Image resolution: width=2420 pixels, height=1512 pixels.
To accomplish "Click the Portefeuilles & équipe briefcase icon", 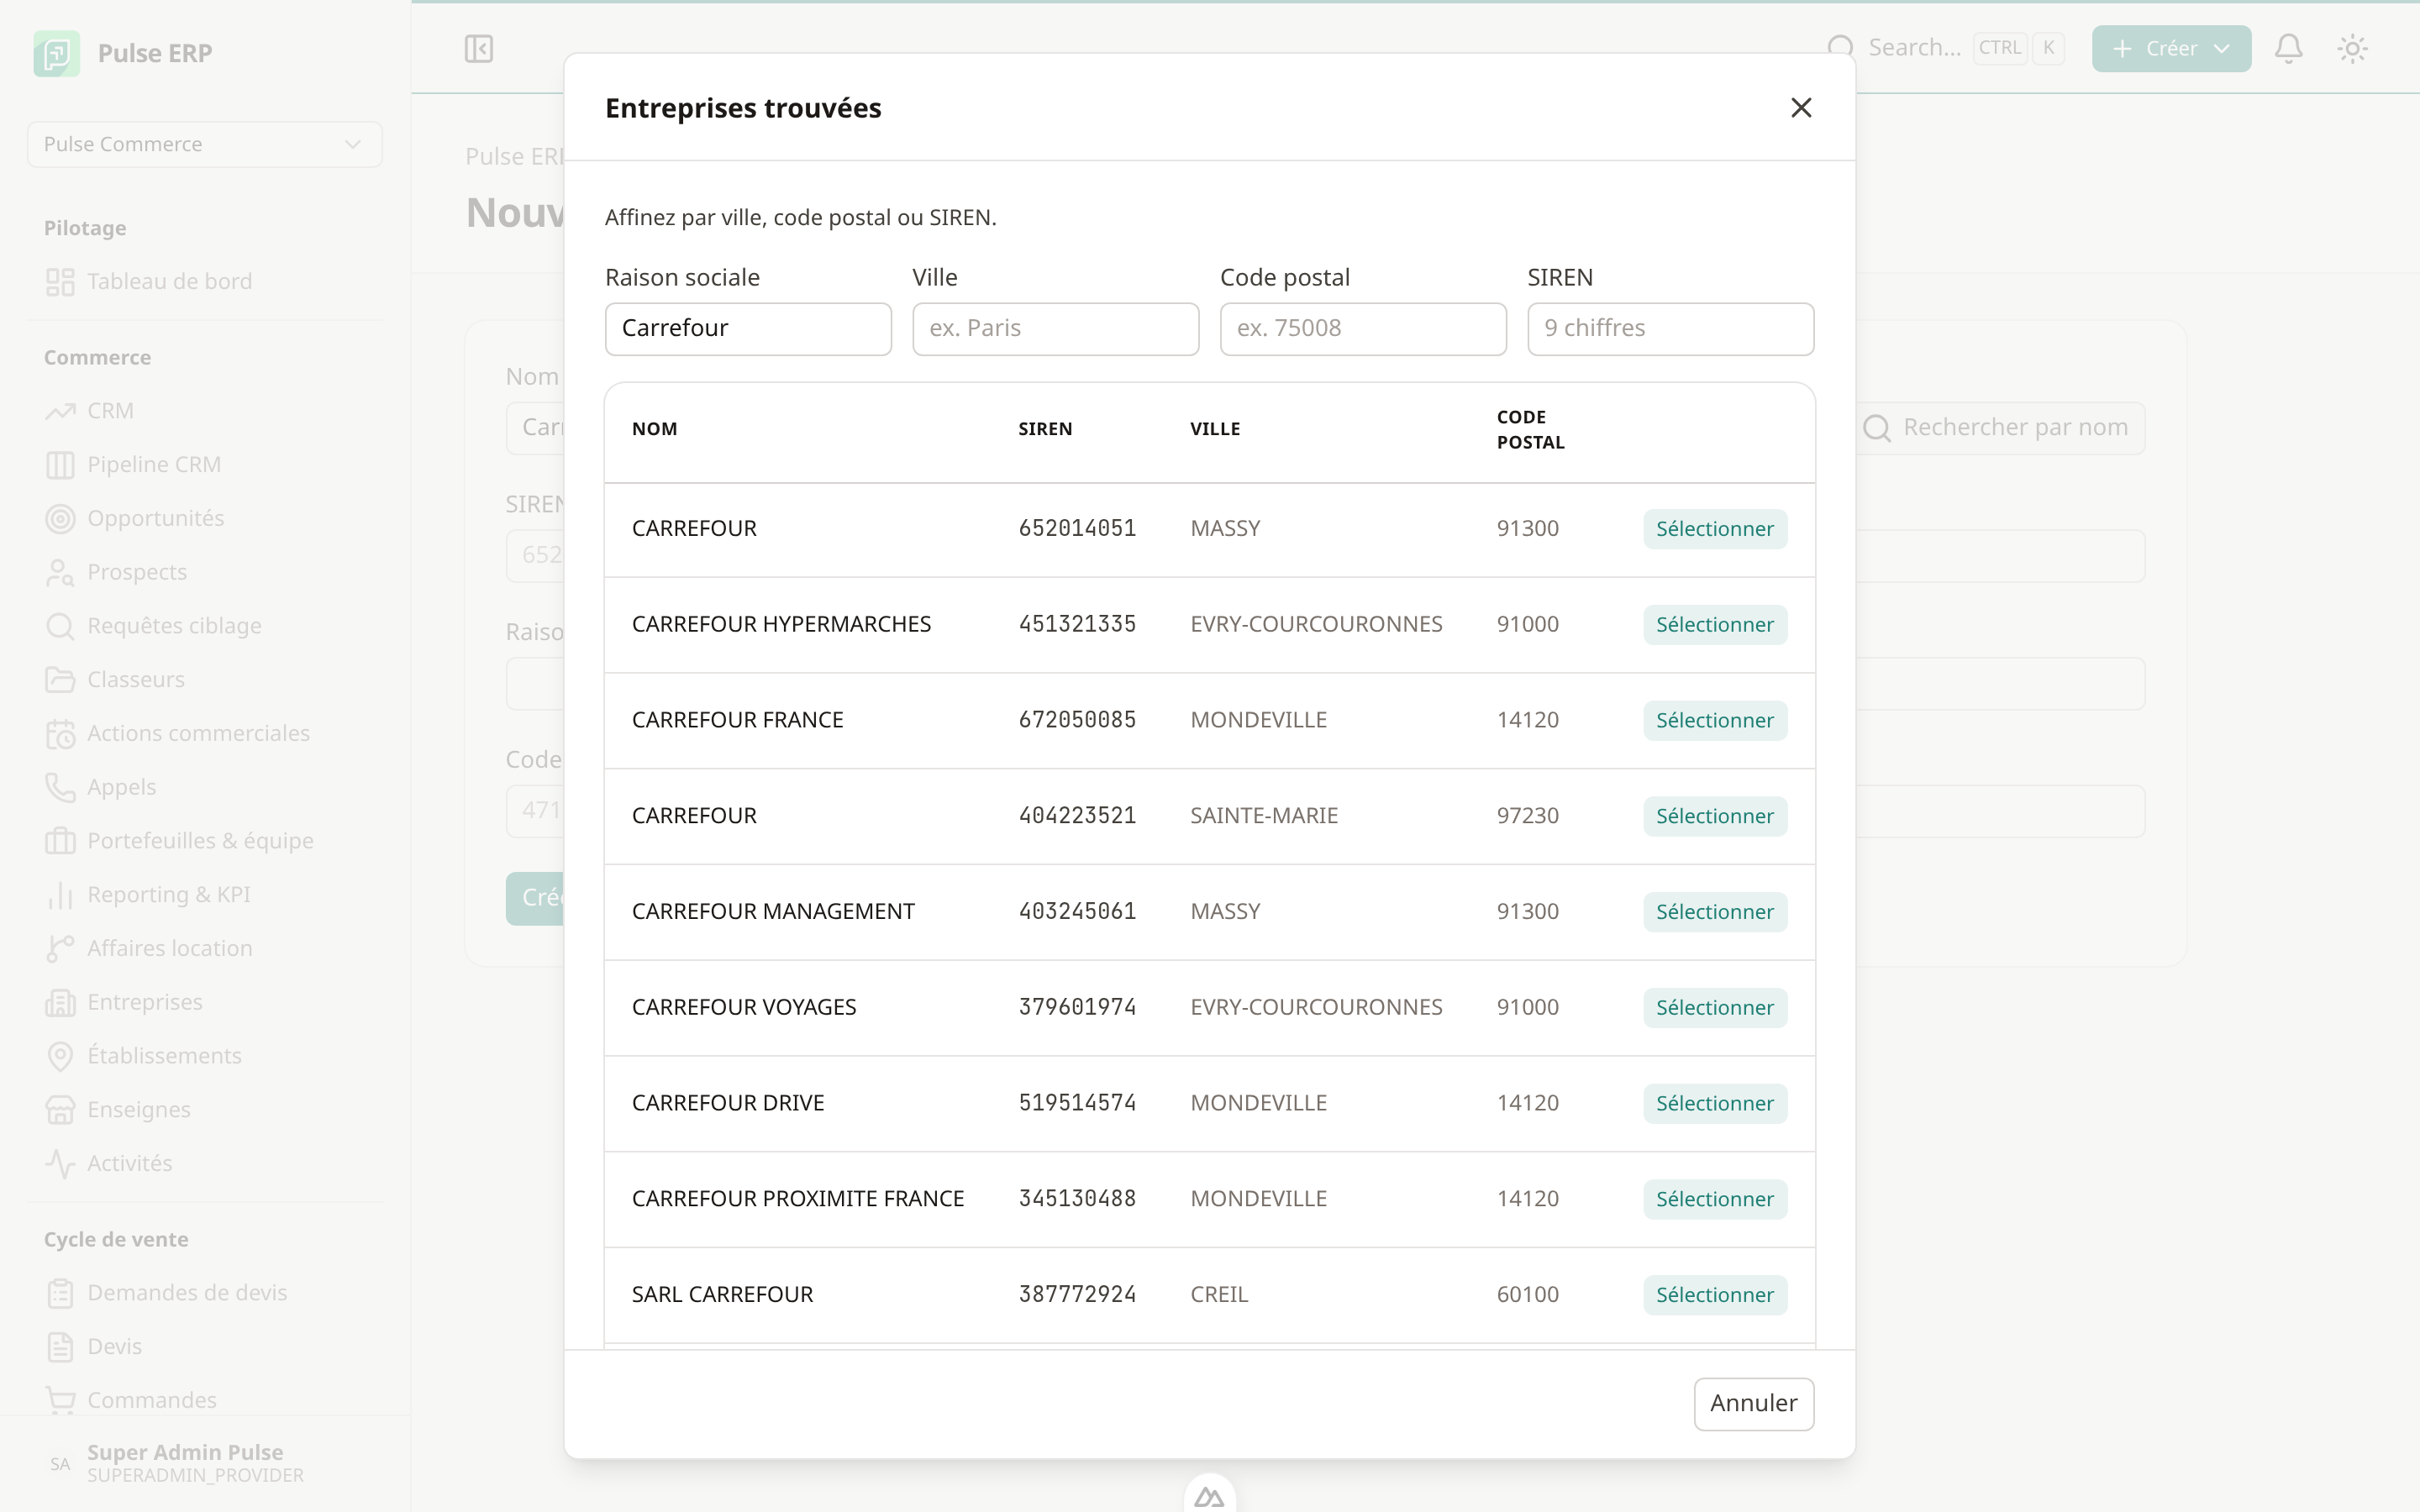I will click(60, 841).
